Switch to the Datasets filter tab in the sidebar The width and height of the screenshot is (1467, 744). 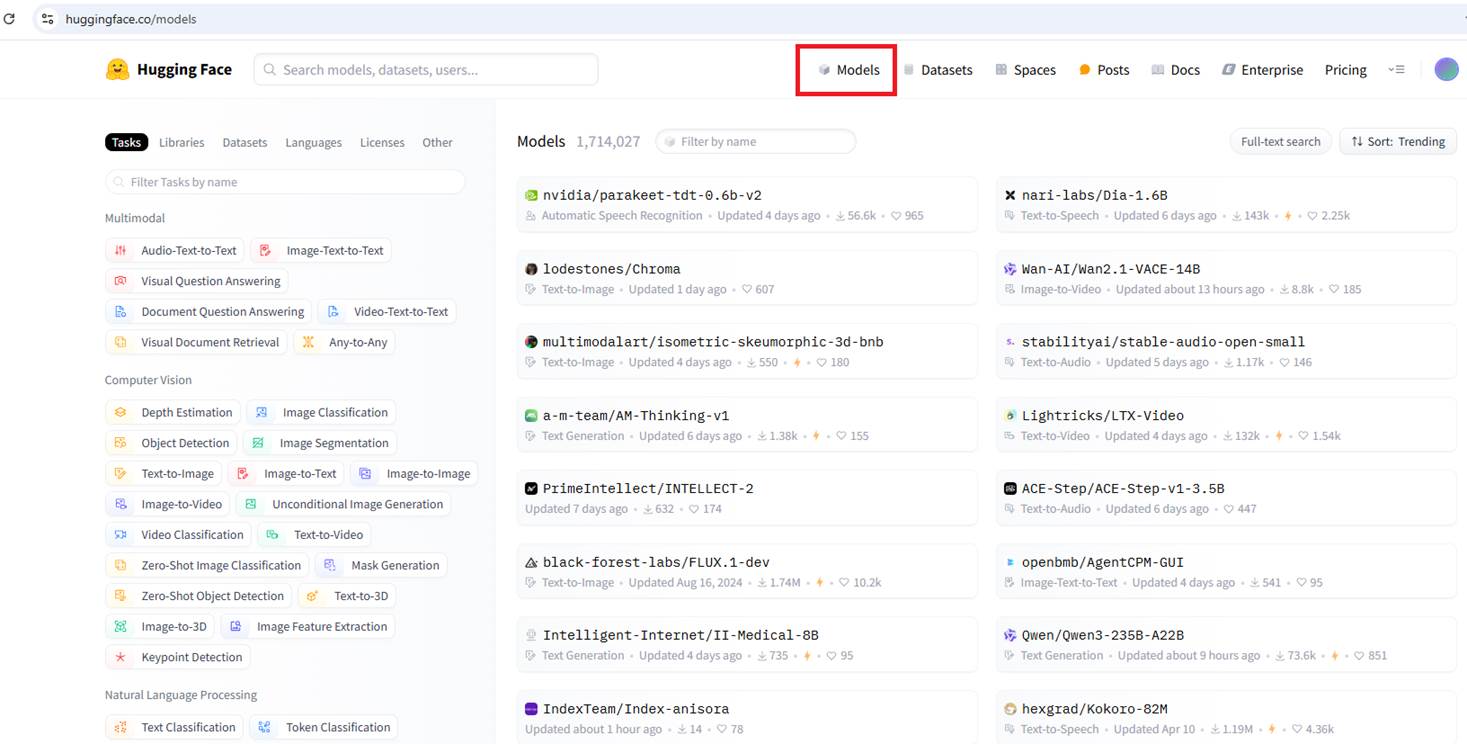[245, 142]
